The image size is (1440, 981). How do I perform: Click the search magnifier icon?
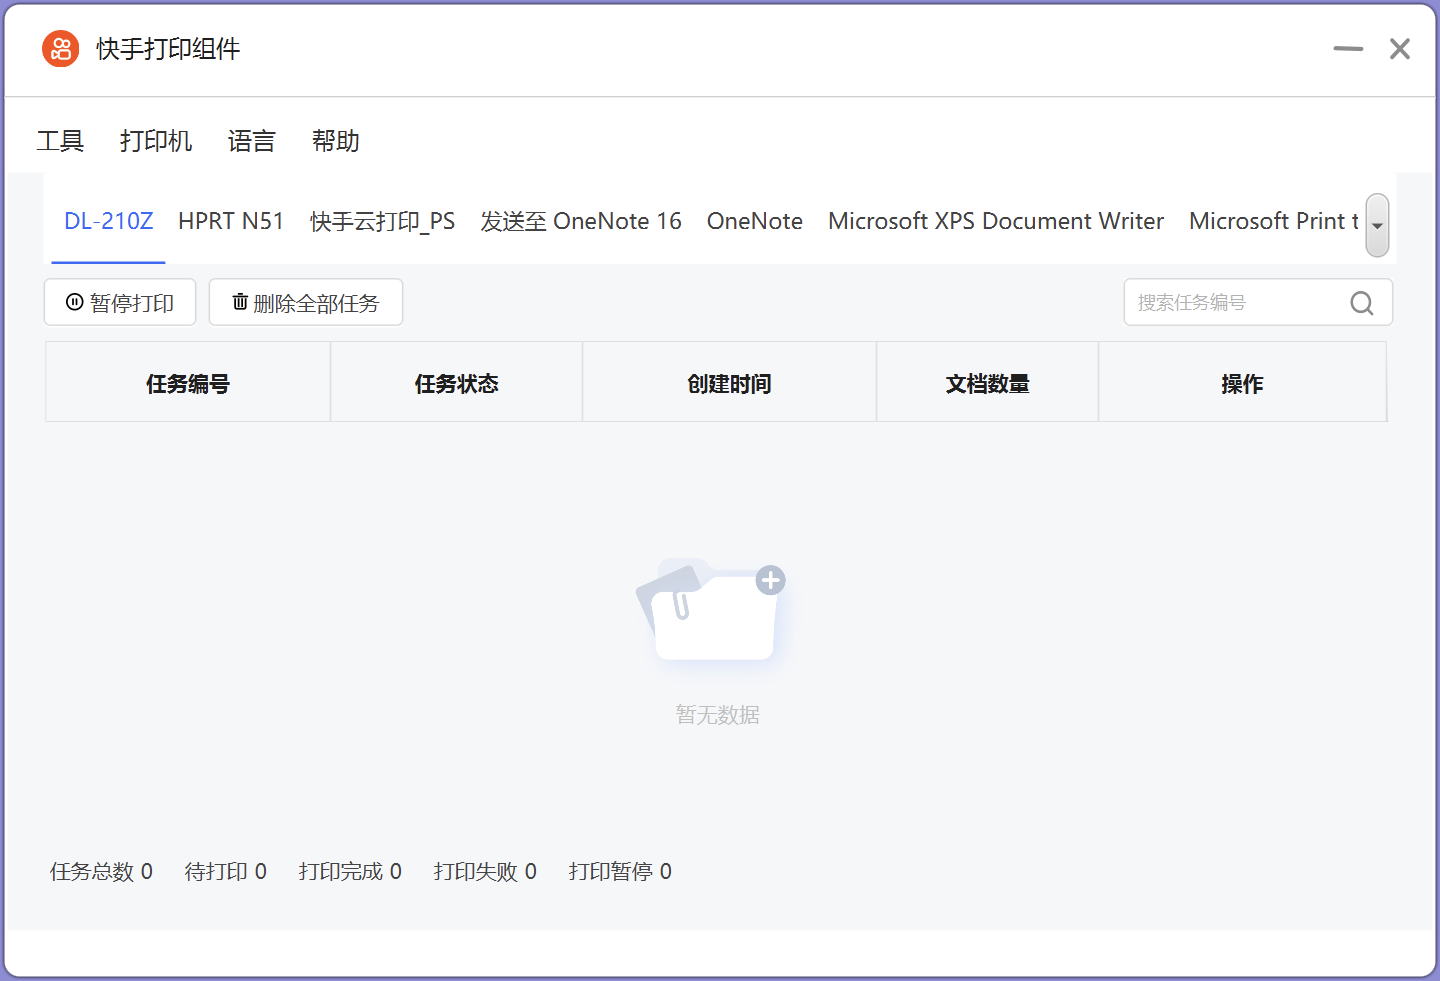pos(1361,303)
